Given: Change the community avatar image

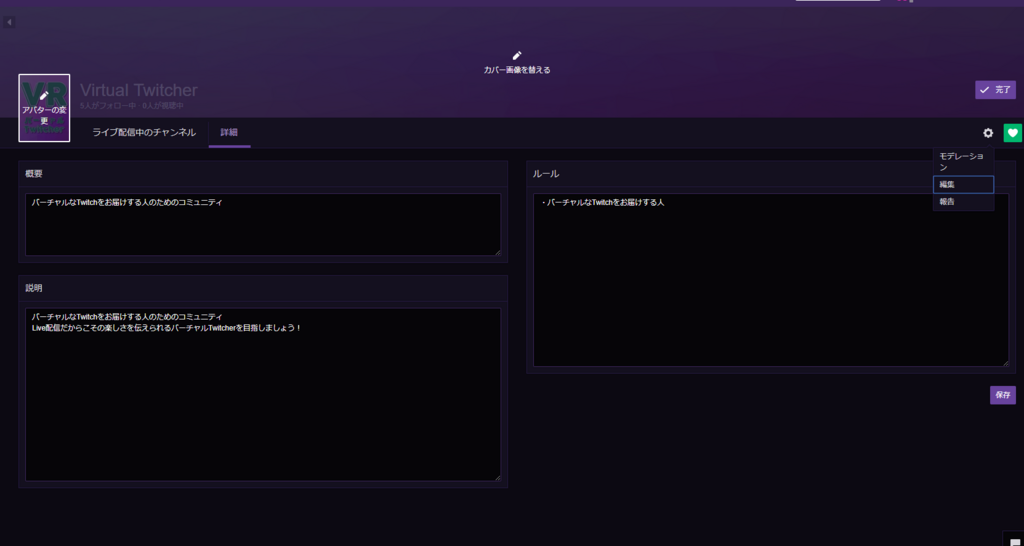Looking at the screenshot, I should click(44, 108).
